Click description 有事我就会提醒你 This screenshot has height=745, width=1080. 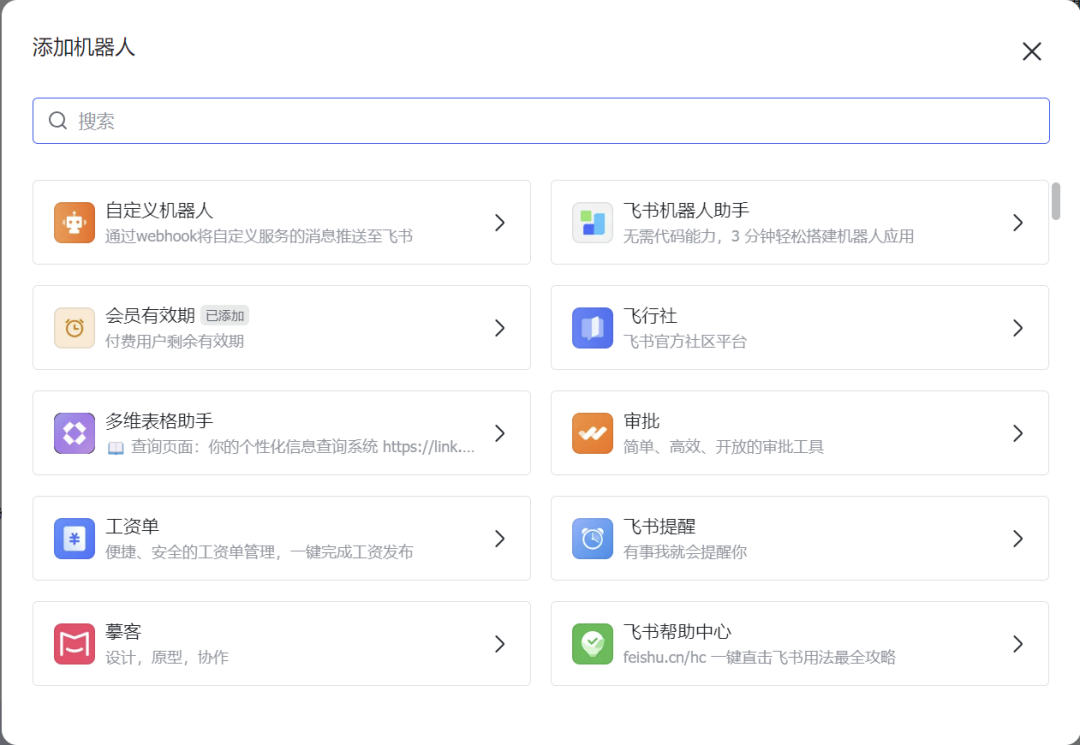685,552
